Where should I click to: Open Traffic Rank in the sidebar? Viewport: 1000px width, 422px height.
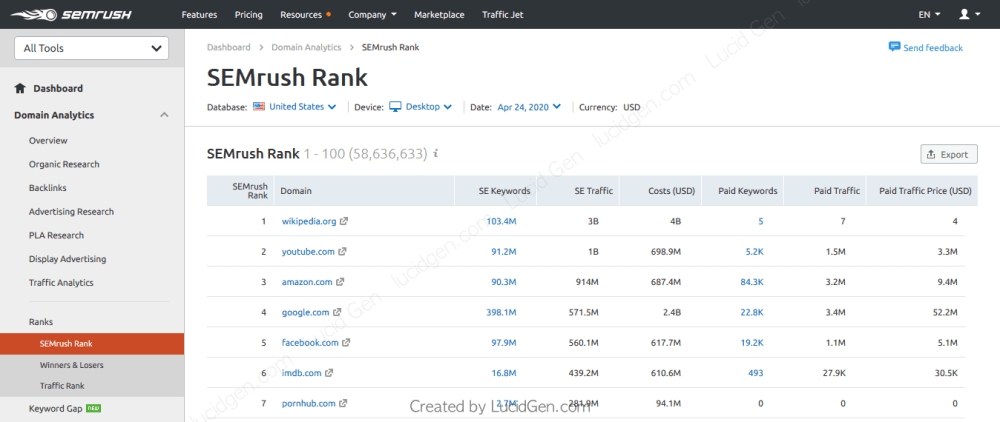click(x=62, y=386)
